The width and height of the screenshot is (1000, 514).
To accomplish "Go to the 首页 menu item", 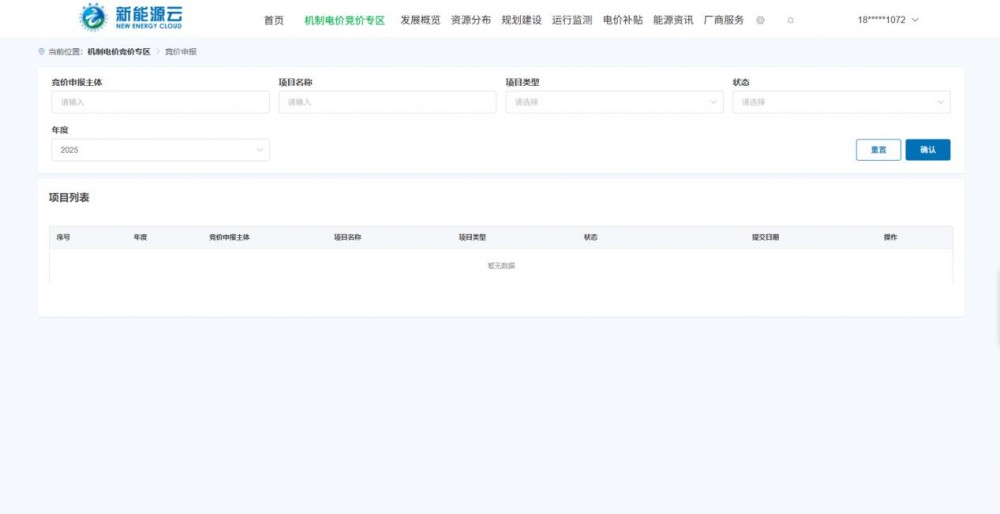I will pos(273,20).
